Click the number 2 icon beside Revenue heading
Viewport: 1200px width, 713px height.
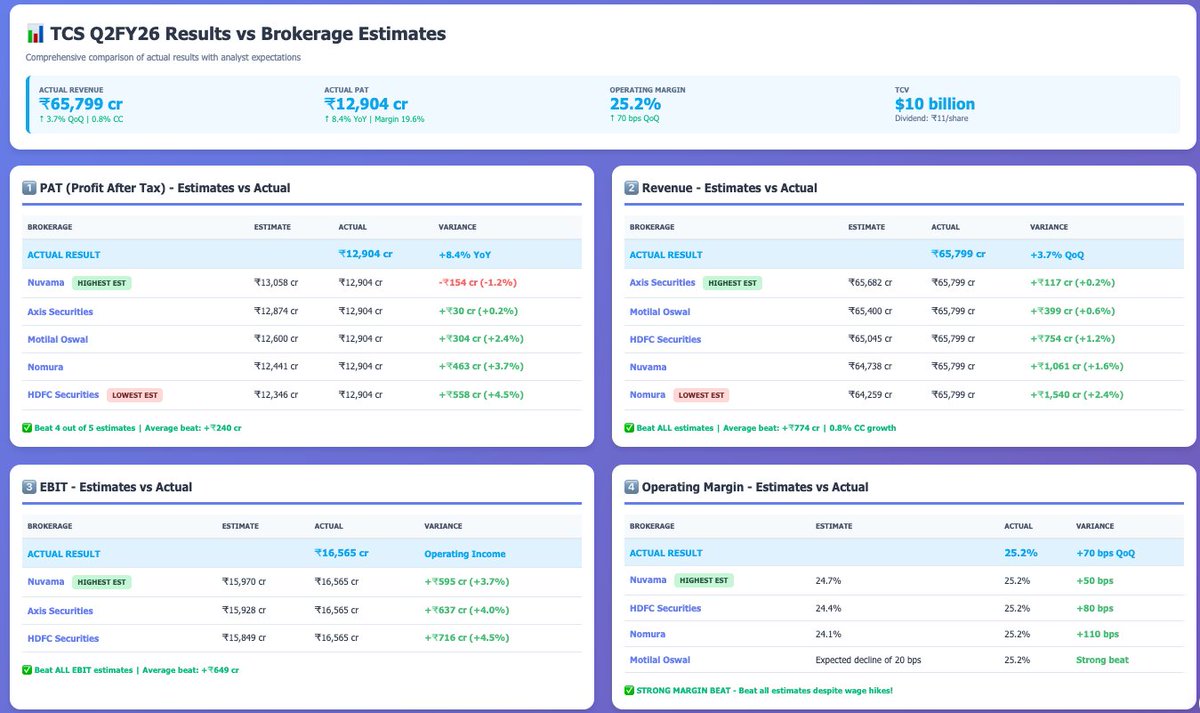click(x=631, y=188)
